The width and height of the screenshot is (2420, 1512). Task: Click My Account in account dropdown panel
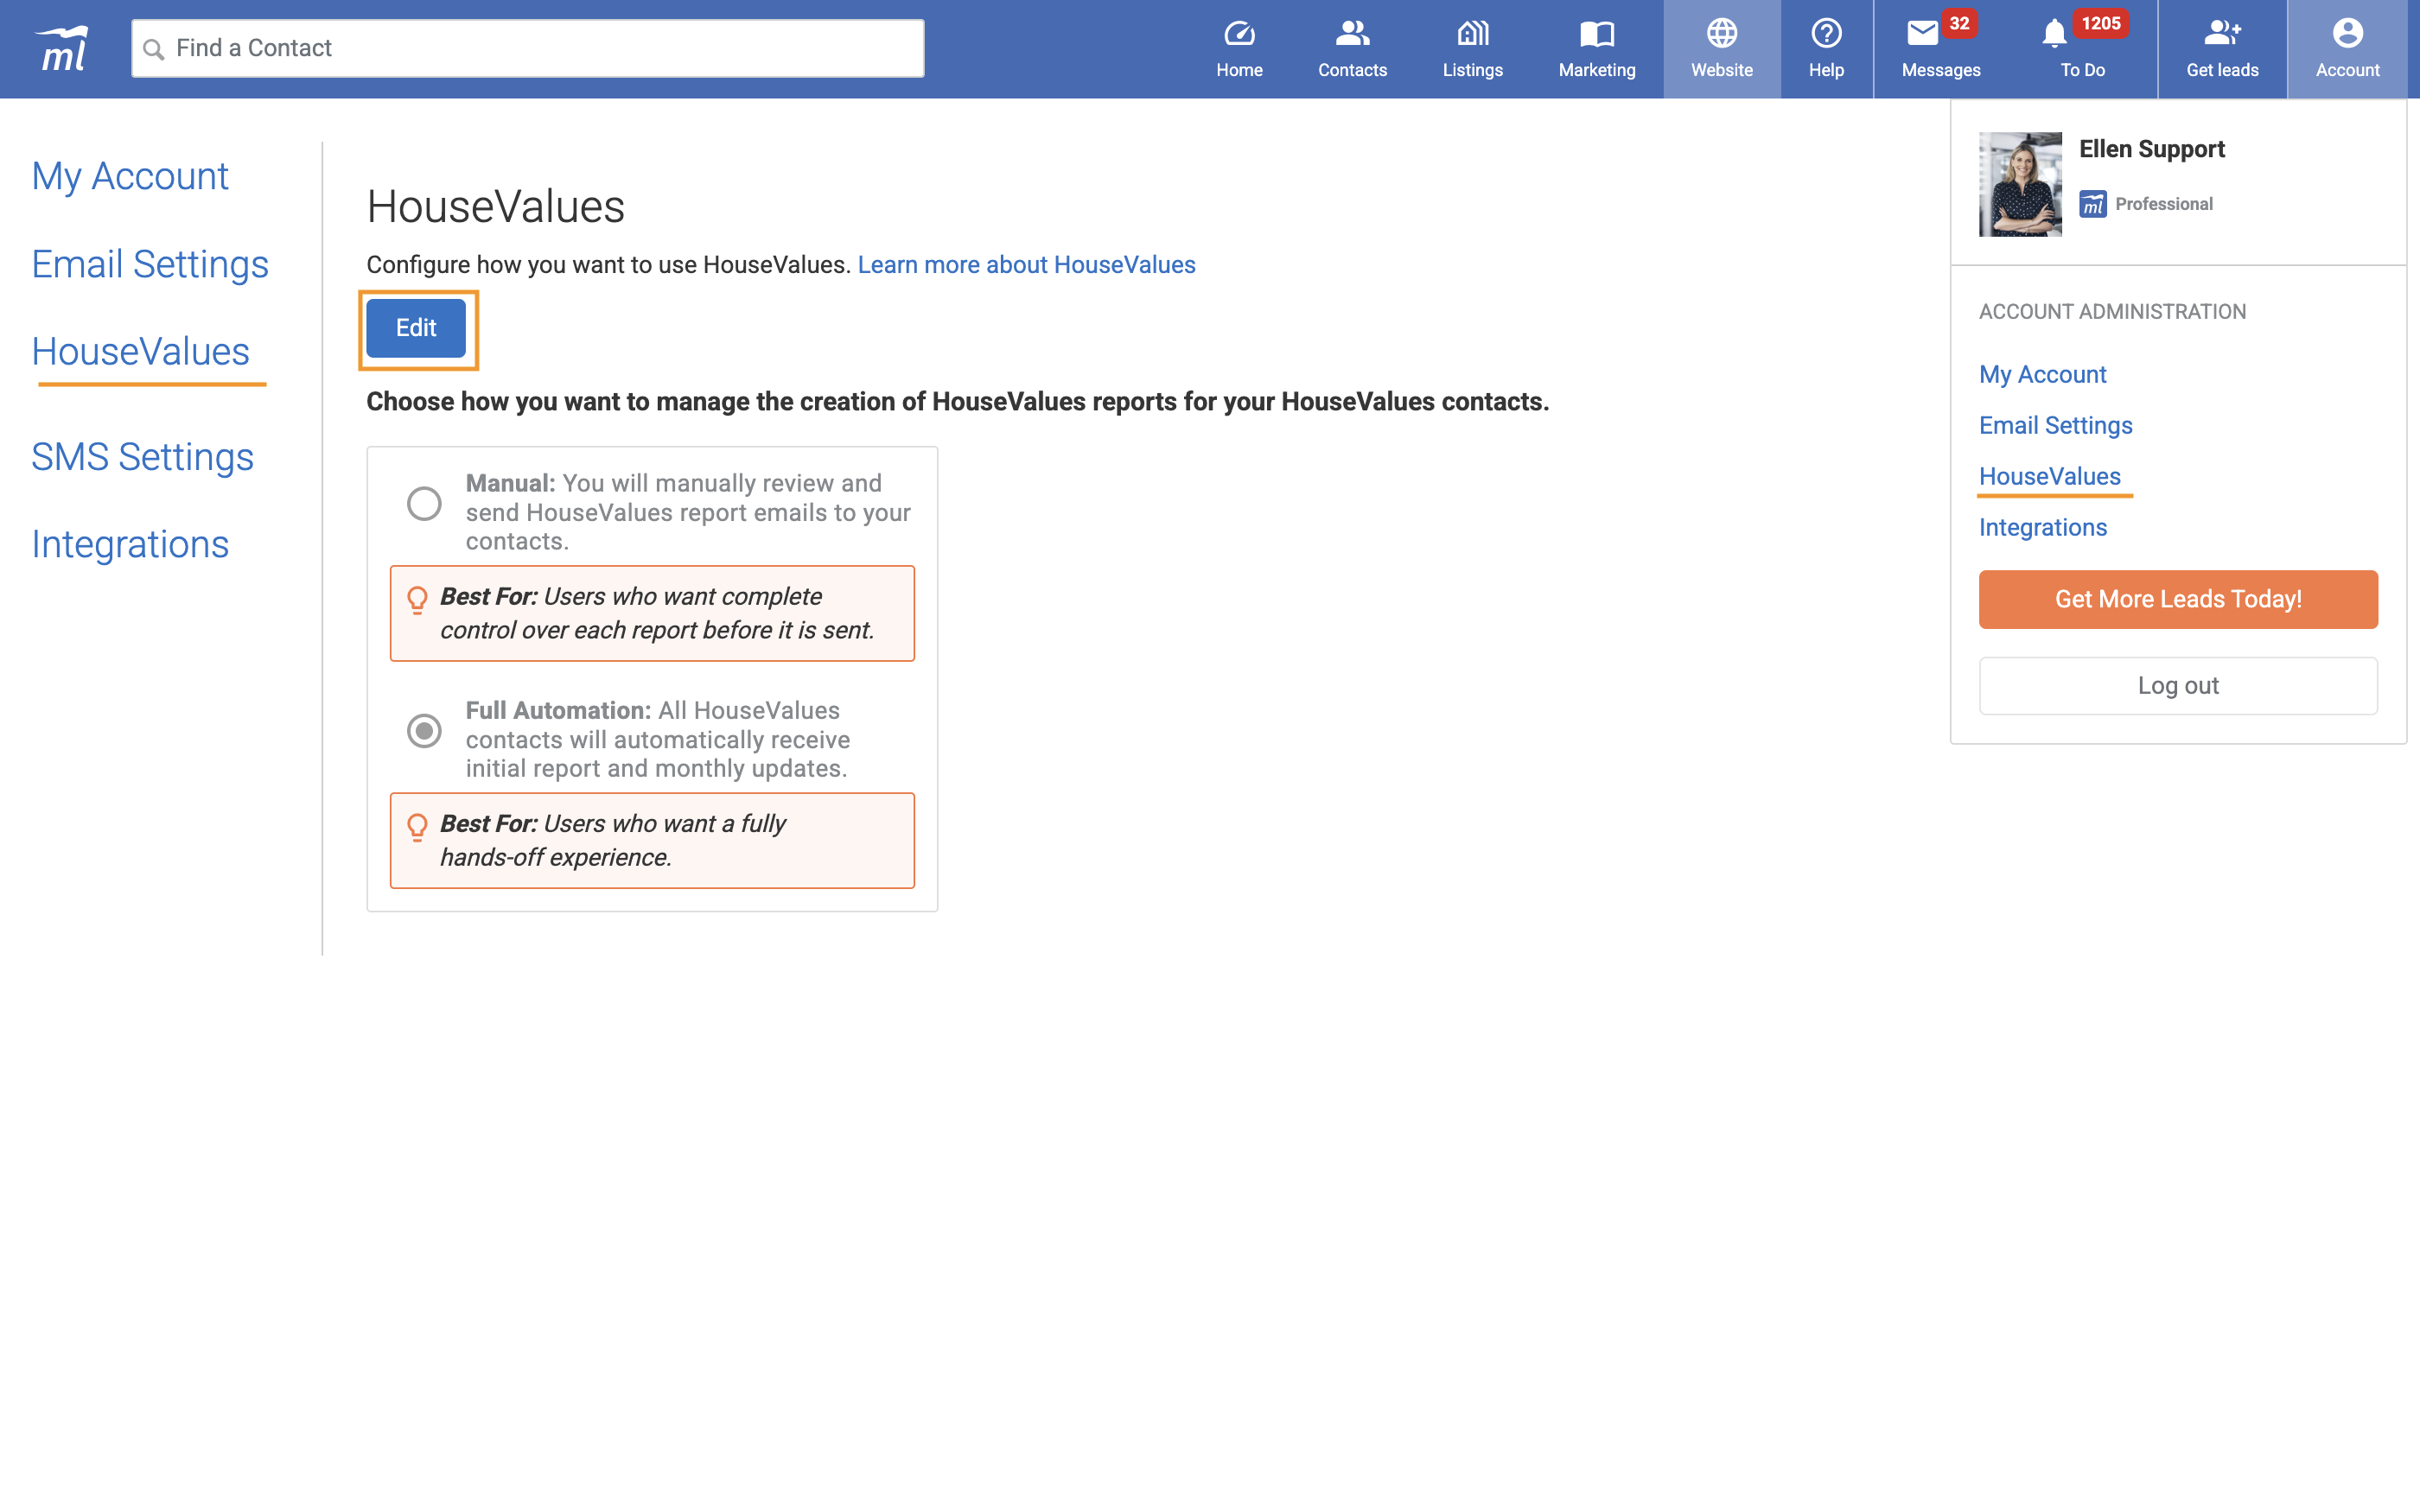pyautogui.click(x=2042, y=374)
